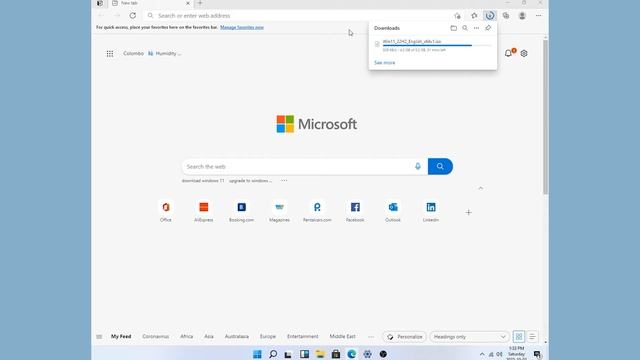The height and width of the screenshot is (360, 640).
Task: Show hidden system tray icons chevron
Action: tap(482, 354)
